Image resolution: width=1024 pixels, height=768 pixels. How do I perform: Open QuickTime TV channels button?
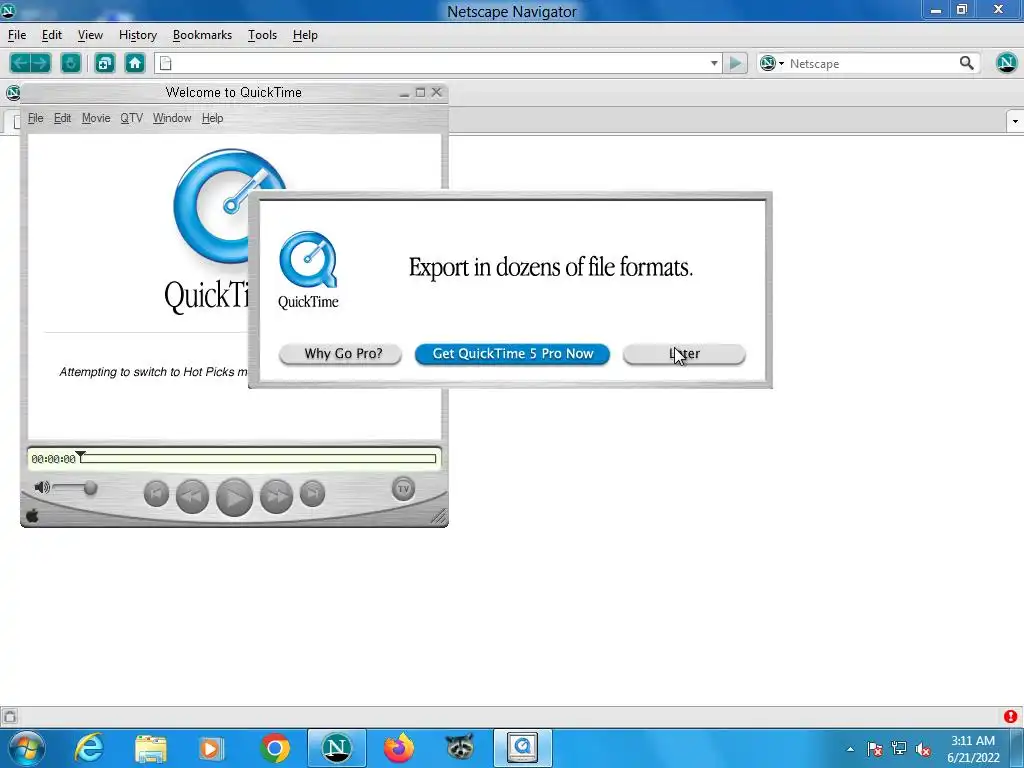[404, 488]
